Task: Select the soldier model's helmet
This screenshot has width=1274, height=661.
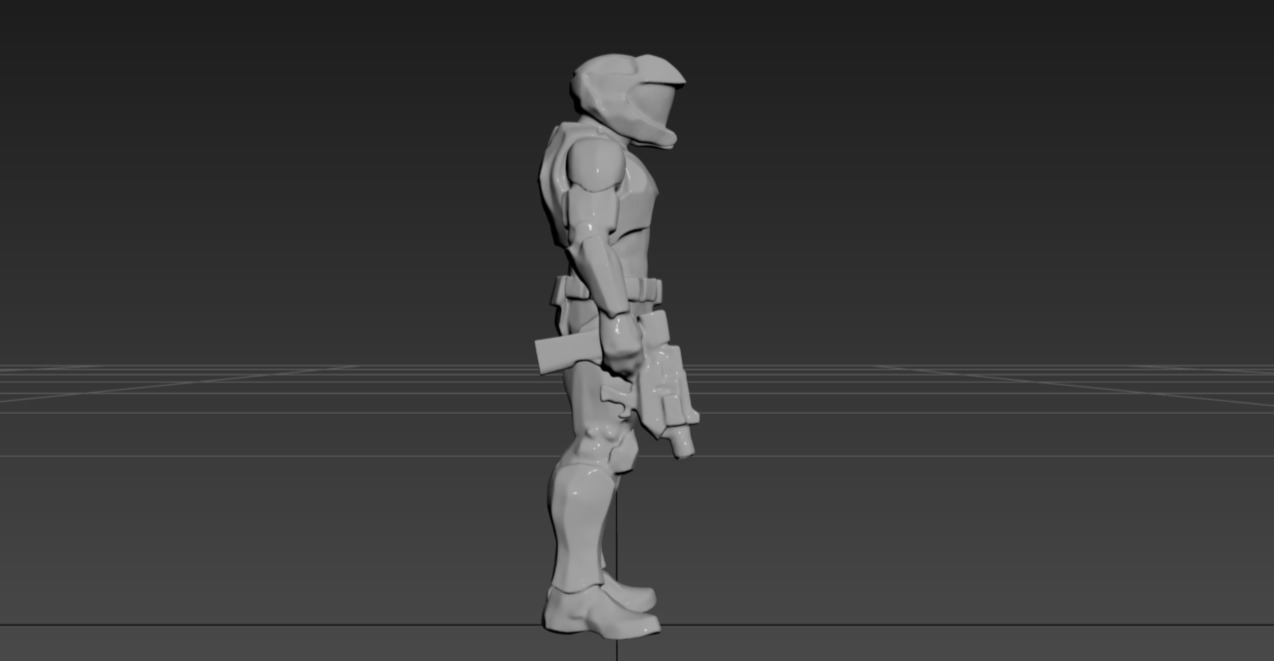Action: click(627, 100)
